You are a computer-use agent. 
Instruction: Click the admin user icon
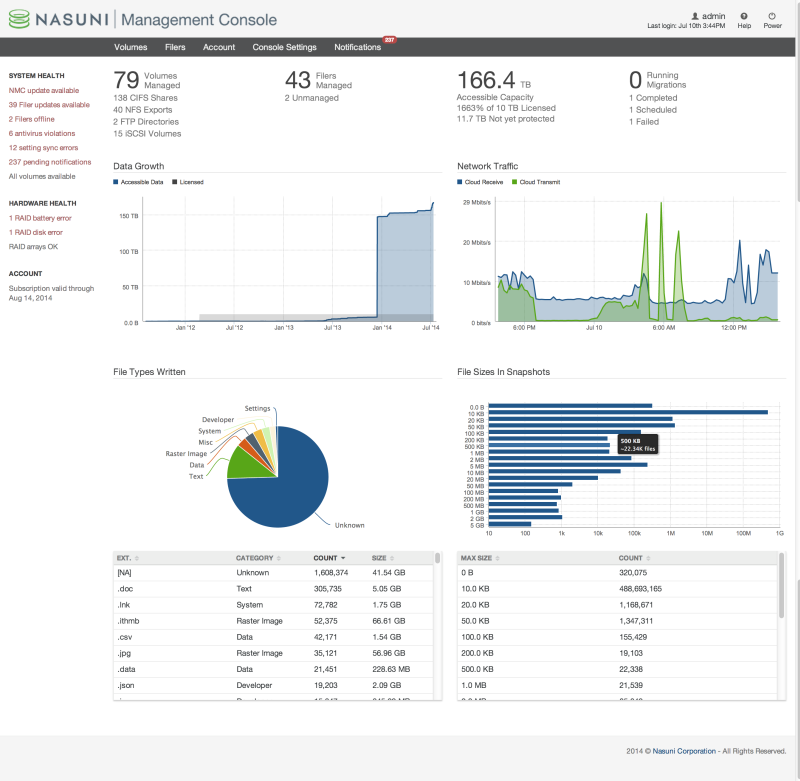click(x=695, y=16)
